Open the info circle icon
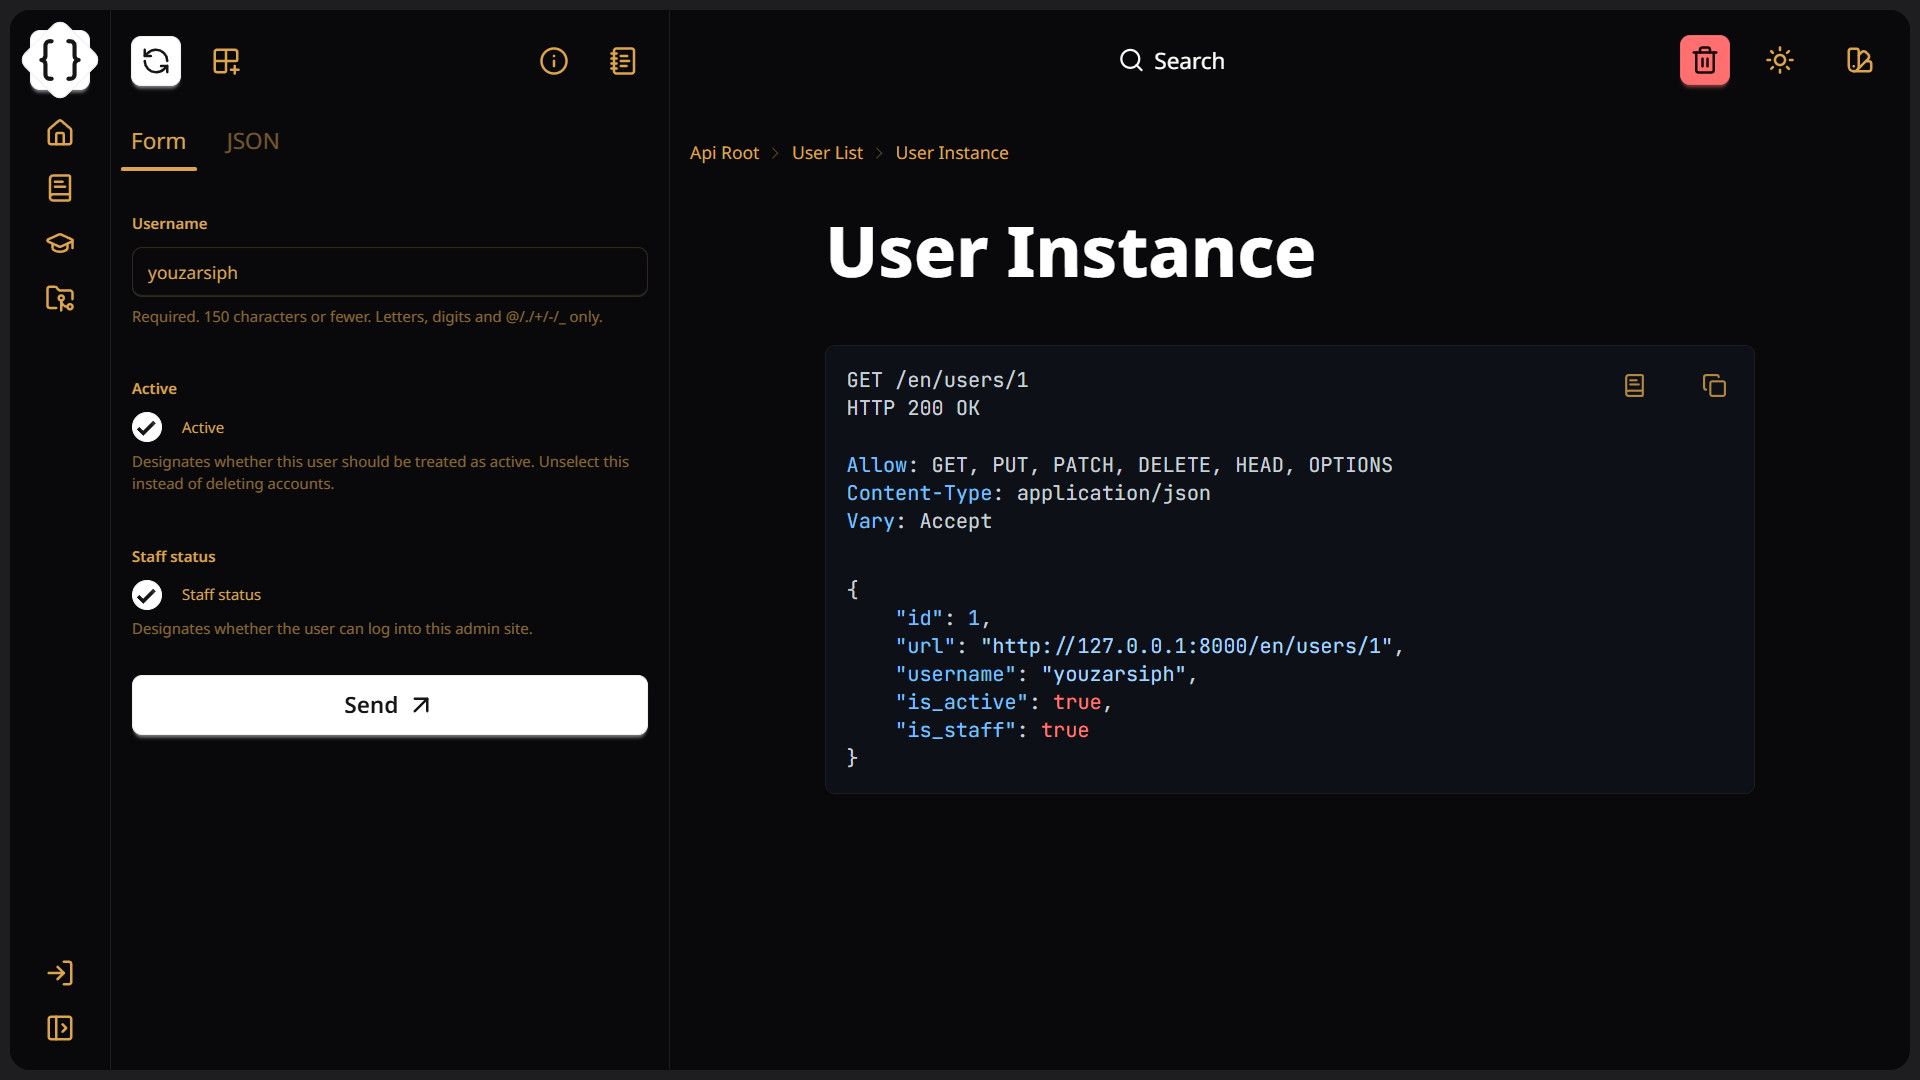The width and height of the screenshot is (1920, 1080). (x=554, y=61)
